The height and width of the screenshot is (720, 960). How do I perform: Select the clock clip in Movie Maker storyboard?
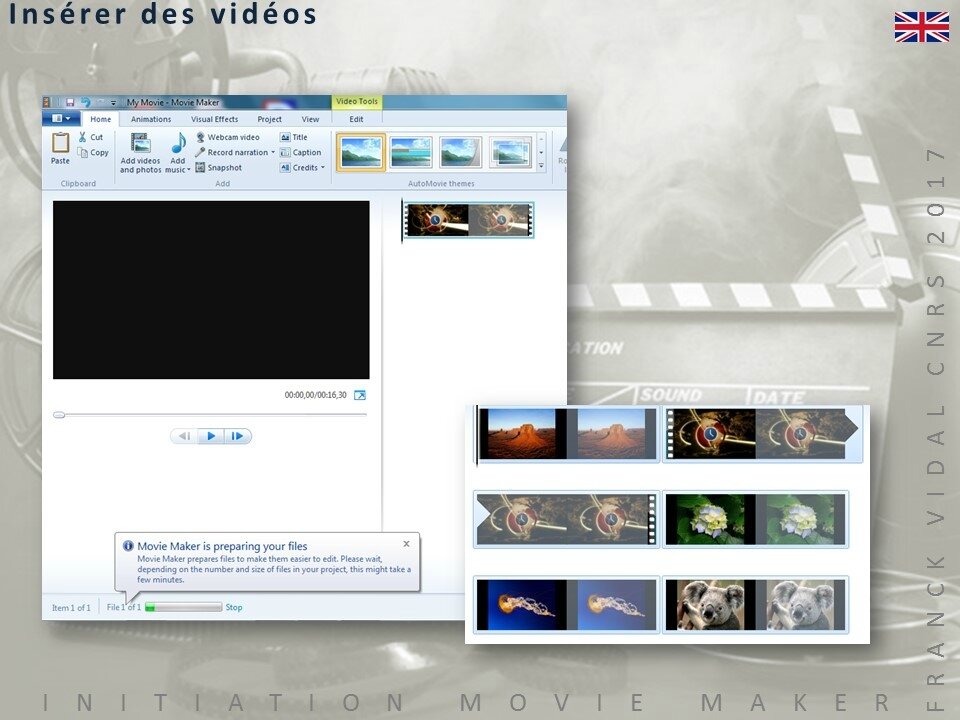468,220
